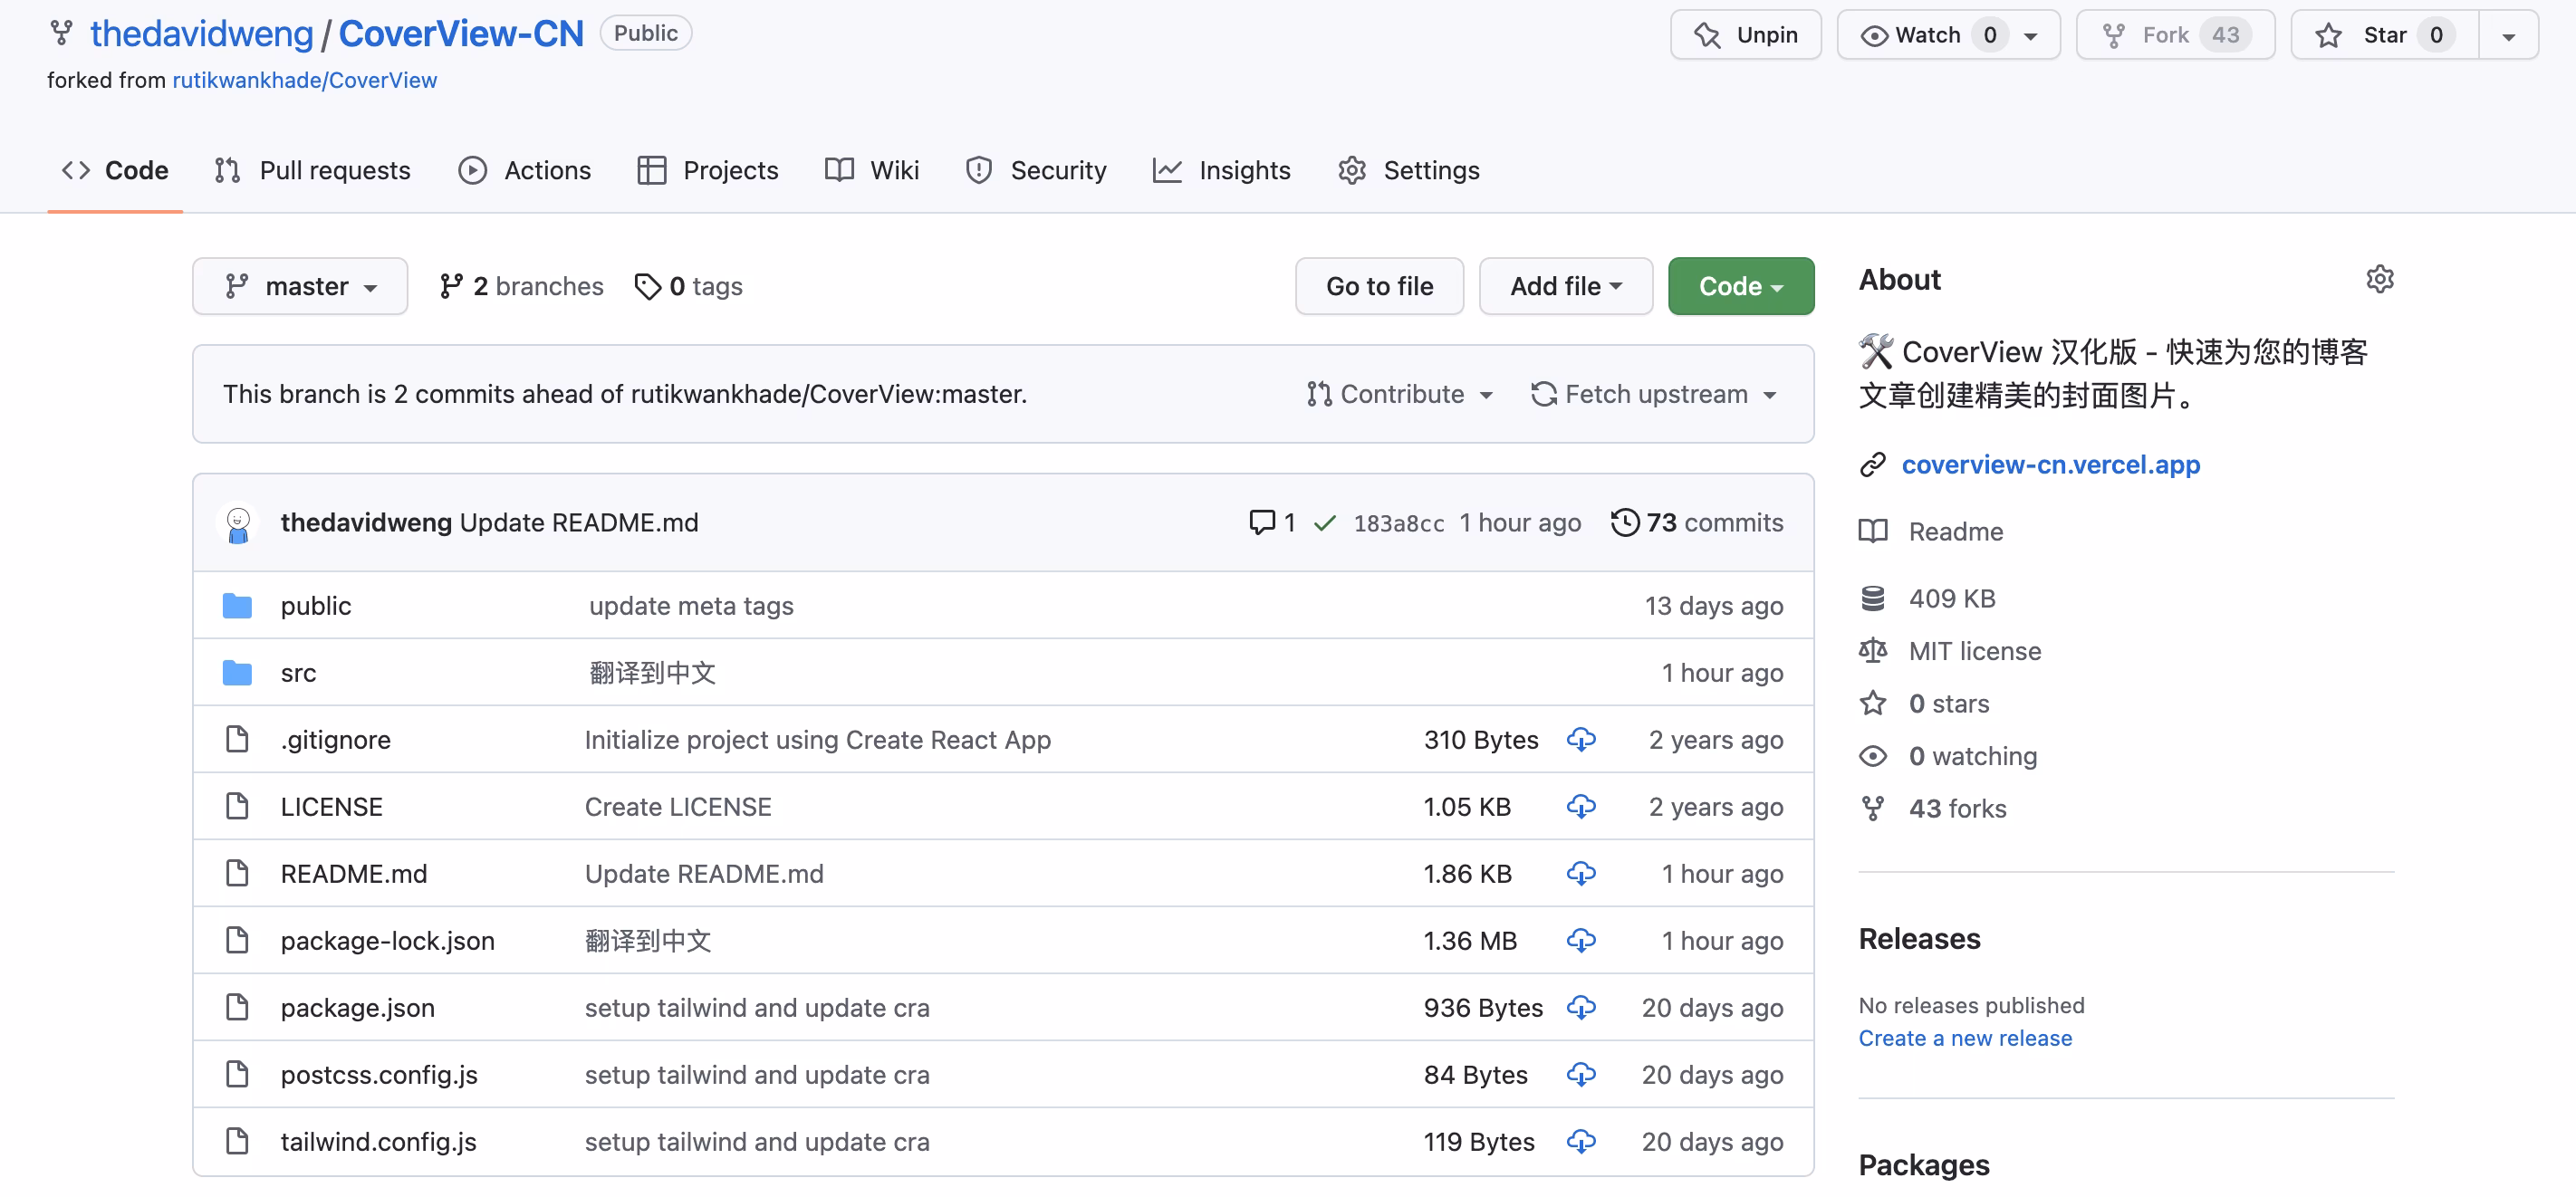Open the thedavidweng profile link in header
Viewport: 2576px width, 1197px height.
click(x=201, y=34)
